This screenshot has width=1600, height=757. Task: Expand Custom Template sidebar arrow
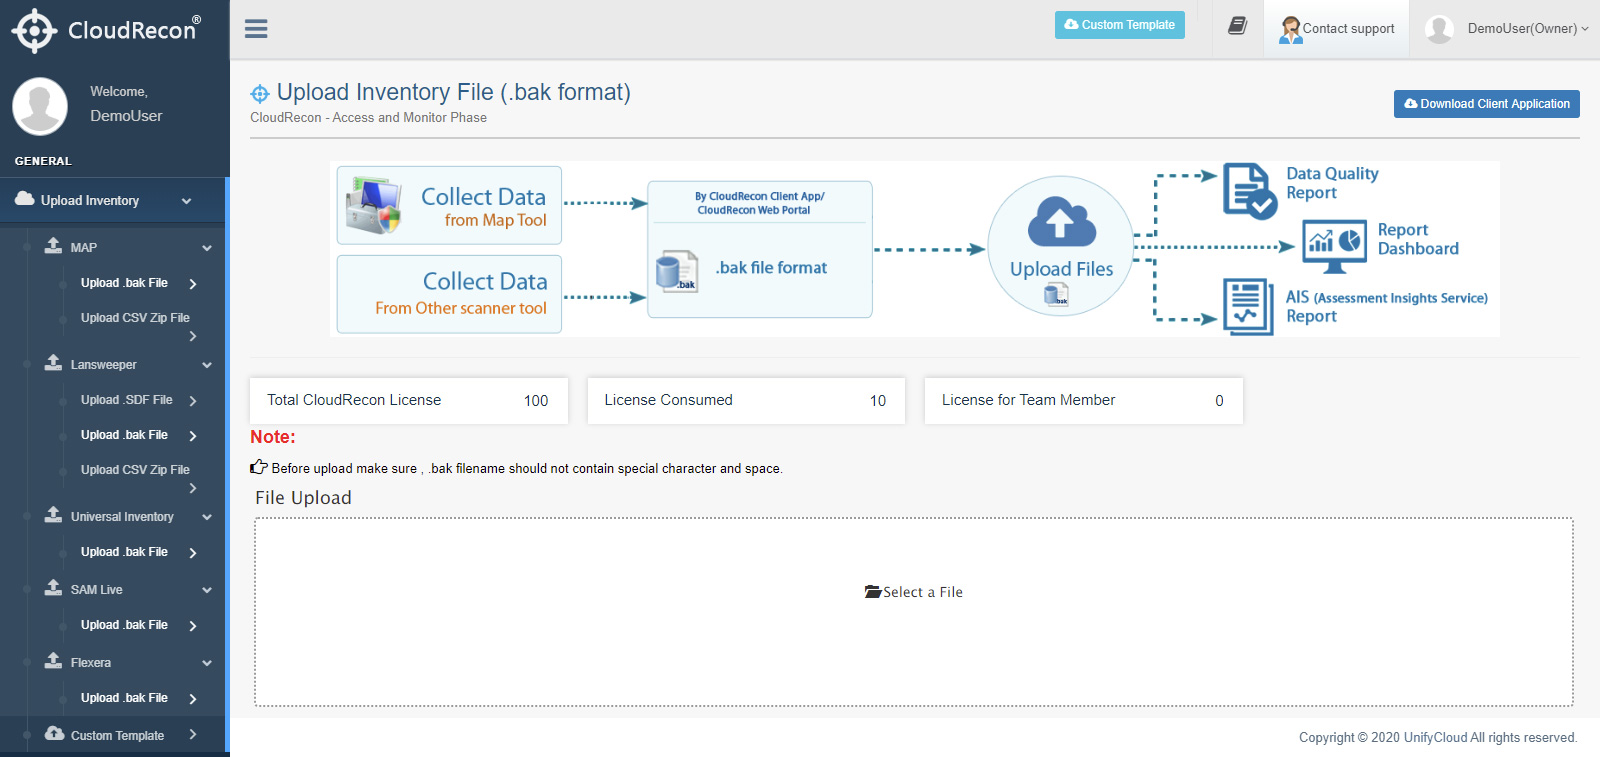[x=193, y=735]
